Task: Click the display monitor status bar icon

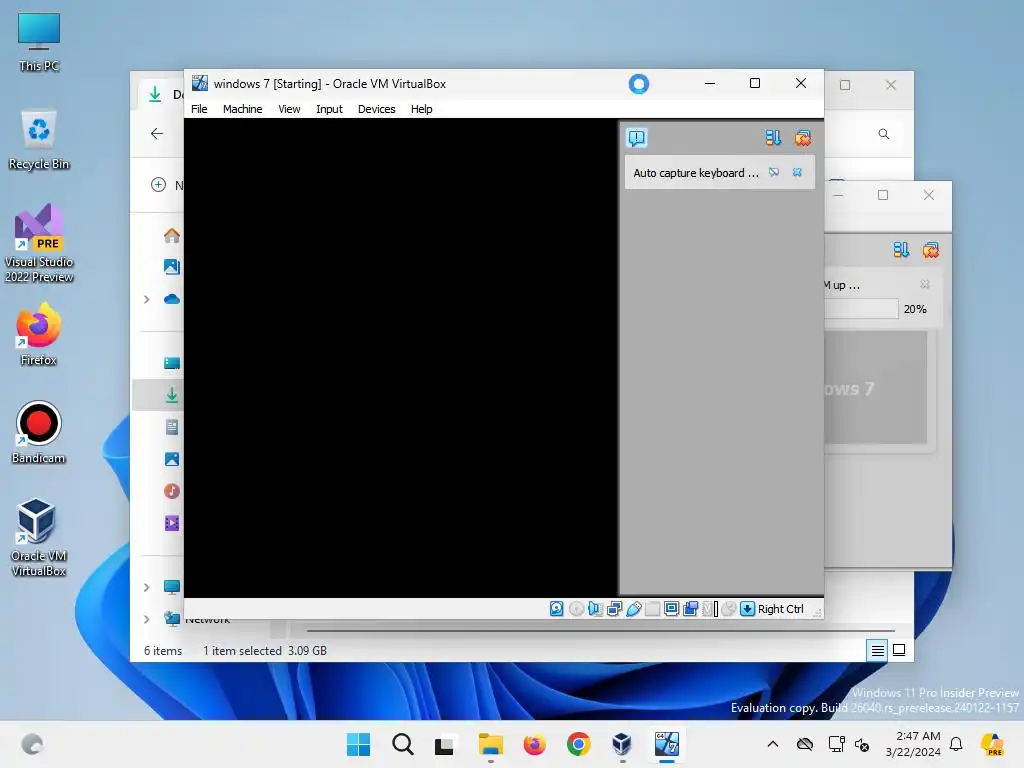Action: 671,609
